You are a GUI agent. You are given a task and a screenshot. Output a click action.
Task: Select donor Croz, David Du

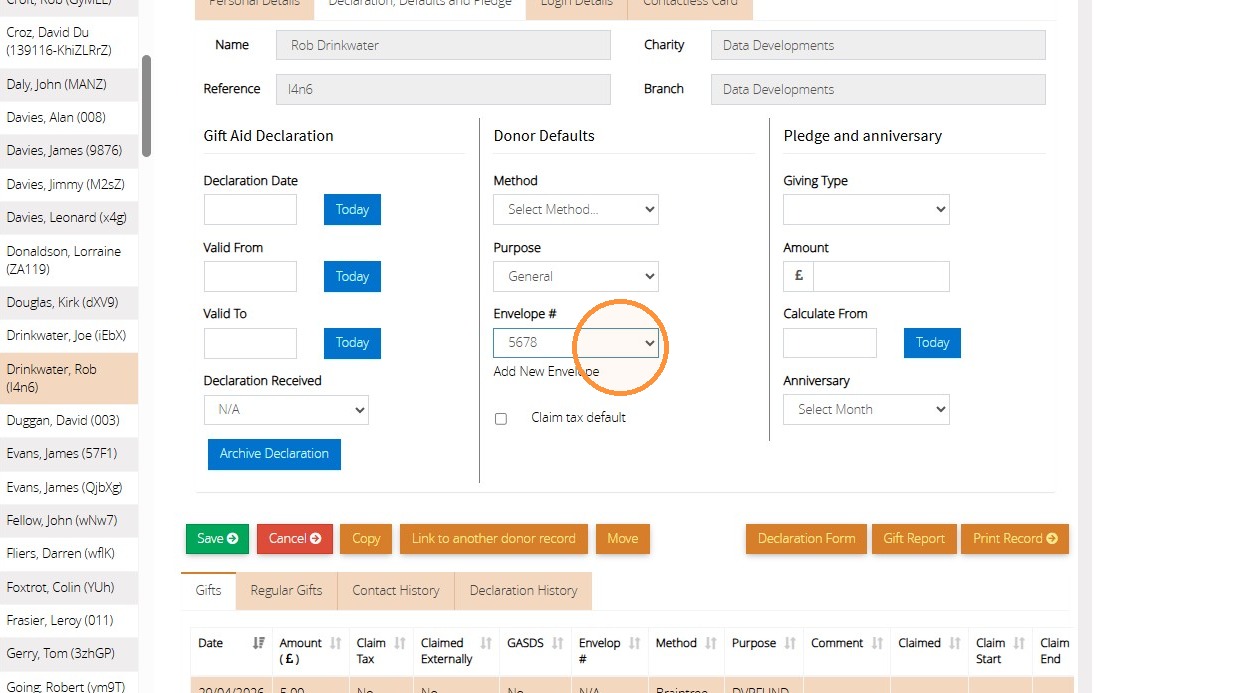coord(69,41)
